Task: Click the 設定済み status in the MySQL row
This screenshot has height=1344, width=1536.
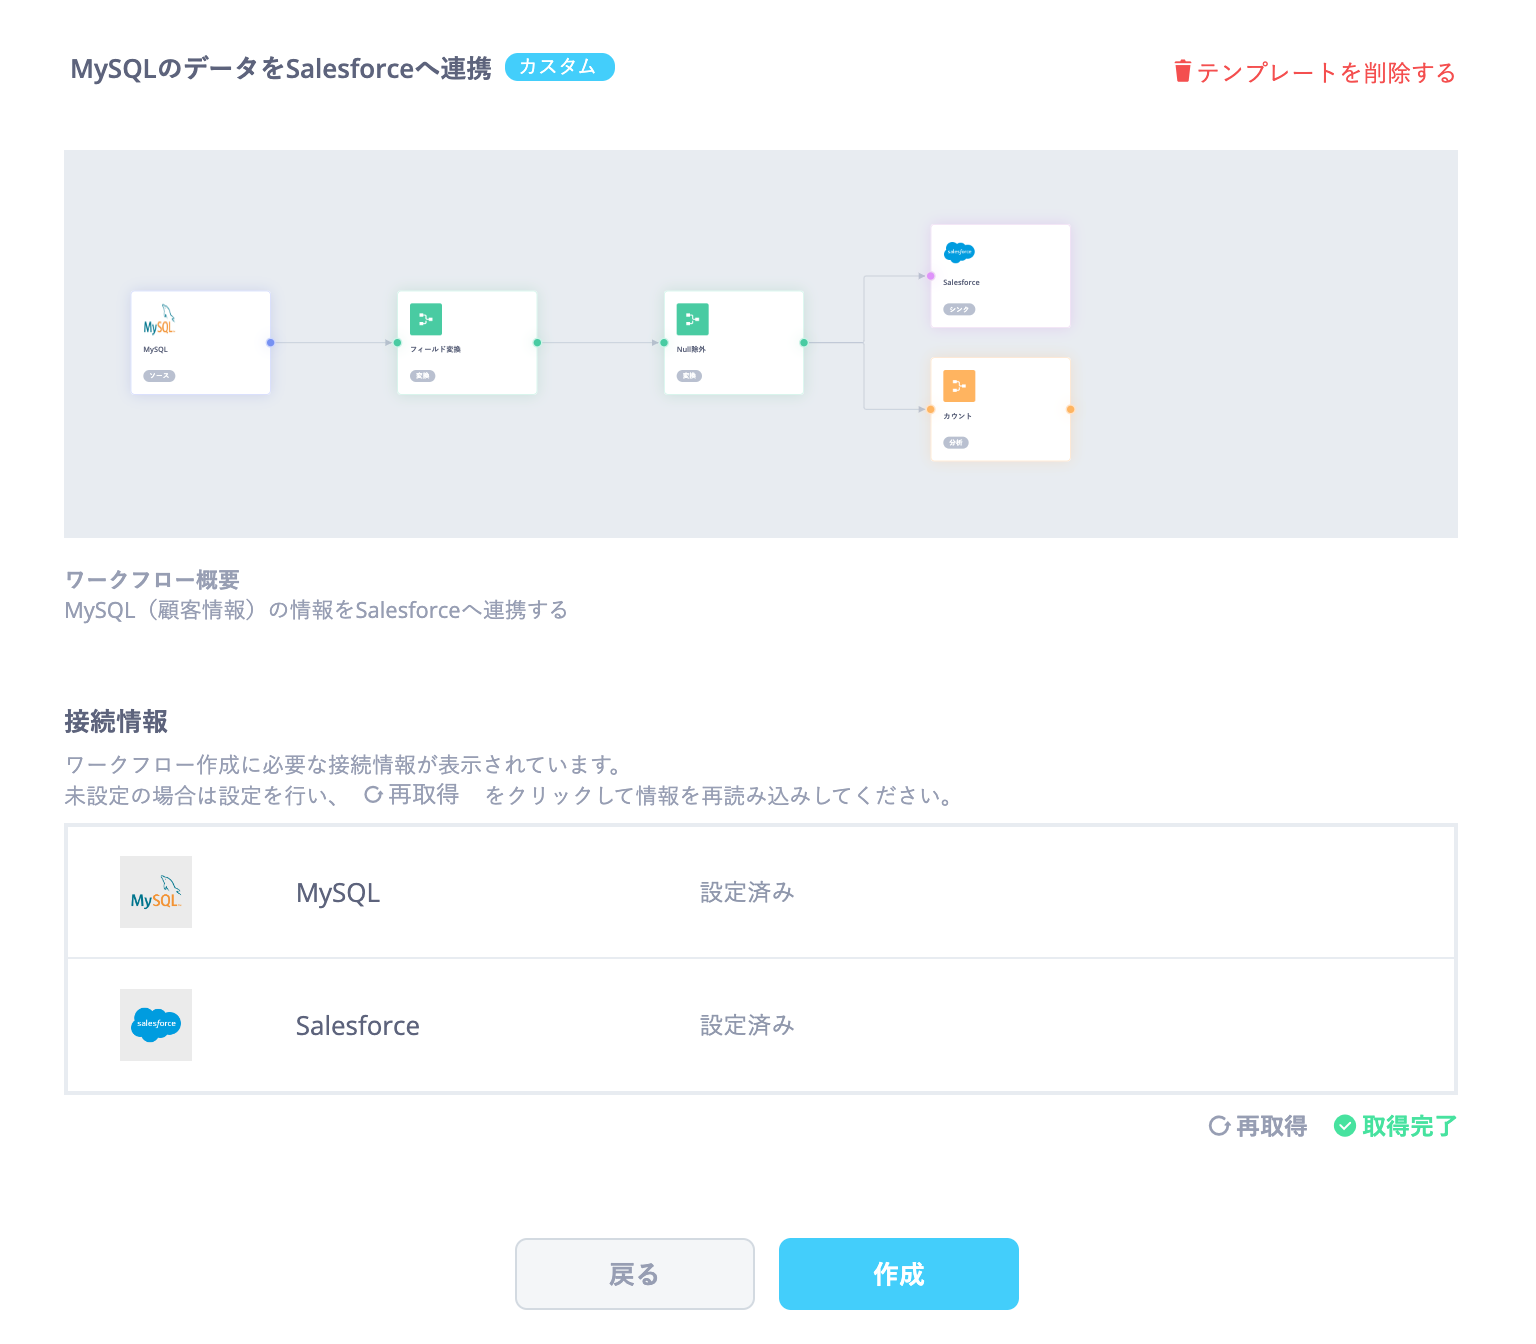Action: click(x=747, y=892)
